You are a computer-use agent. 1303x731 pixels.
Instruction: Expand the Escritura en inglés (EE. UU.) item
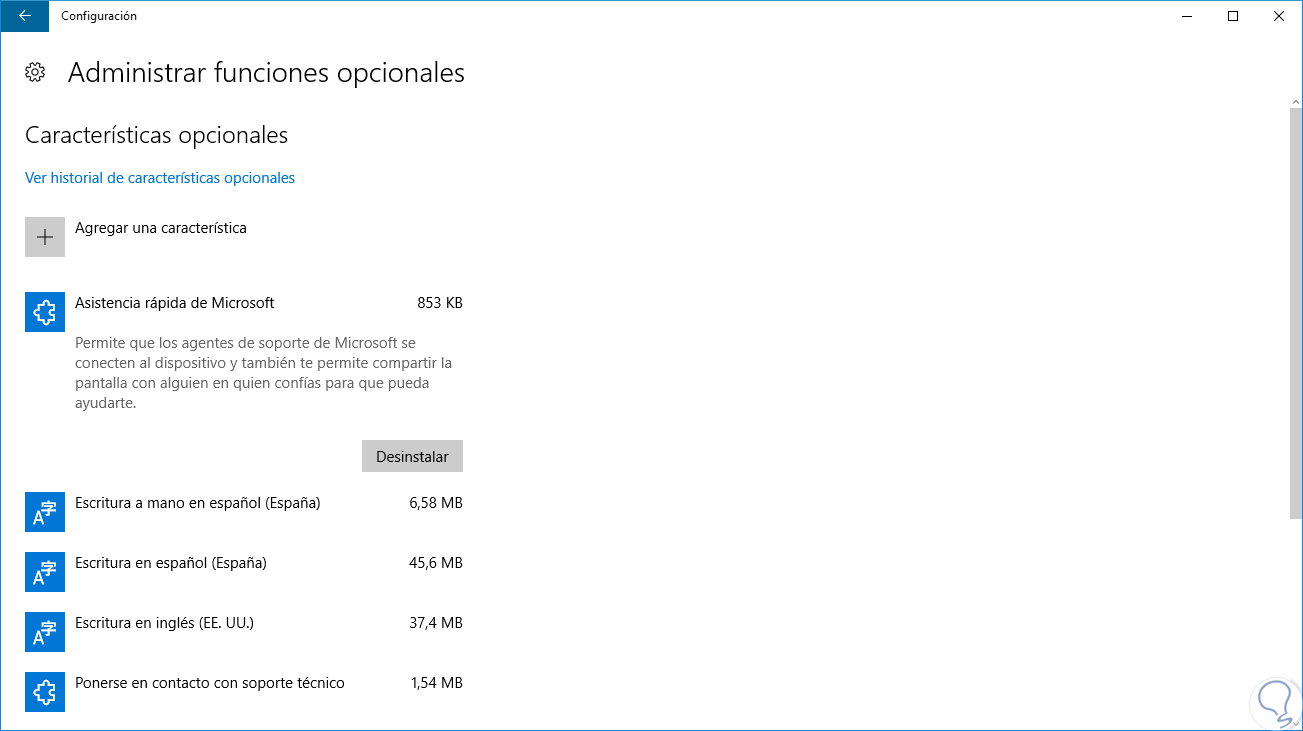(164, 623)
